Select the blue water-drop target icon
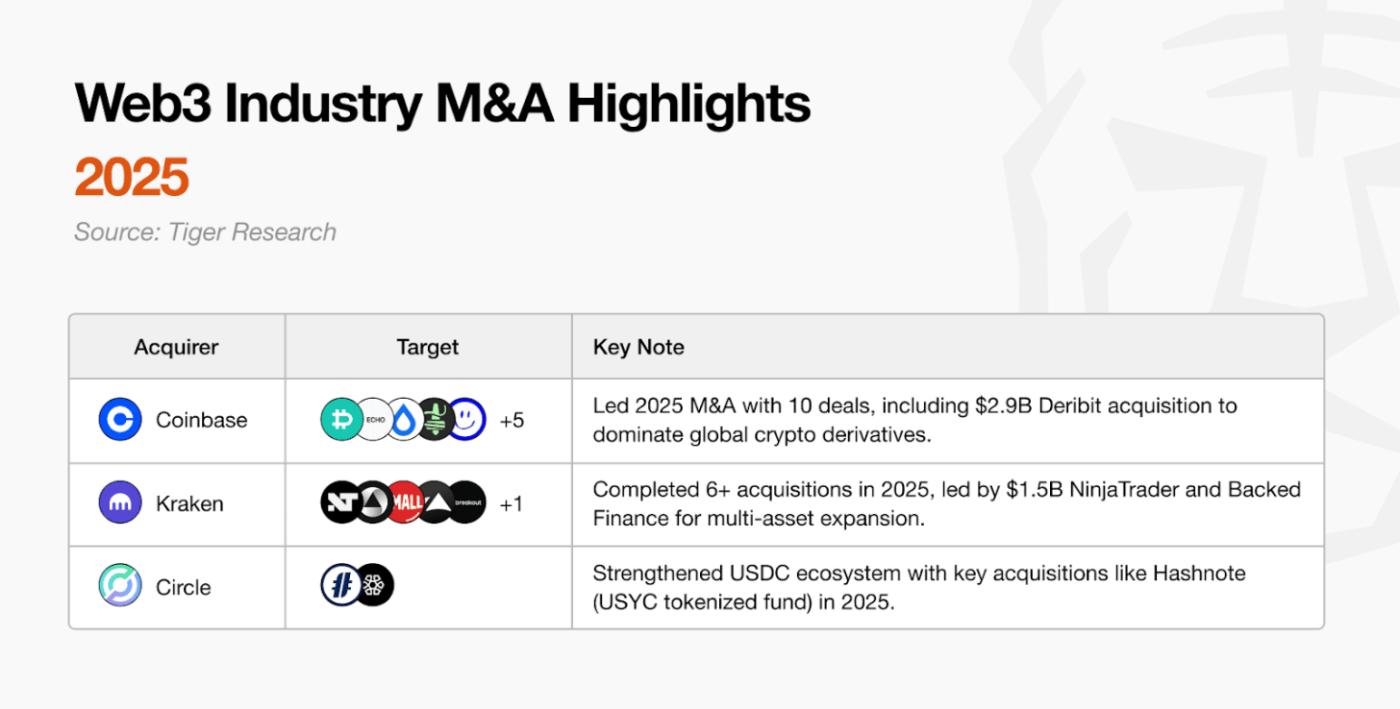The image size is (1400, 709). click(x=404, y=420)
